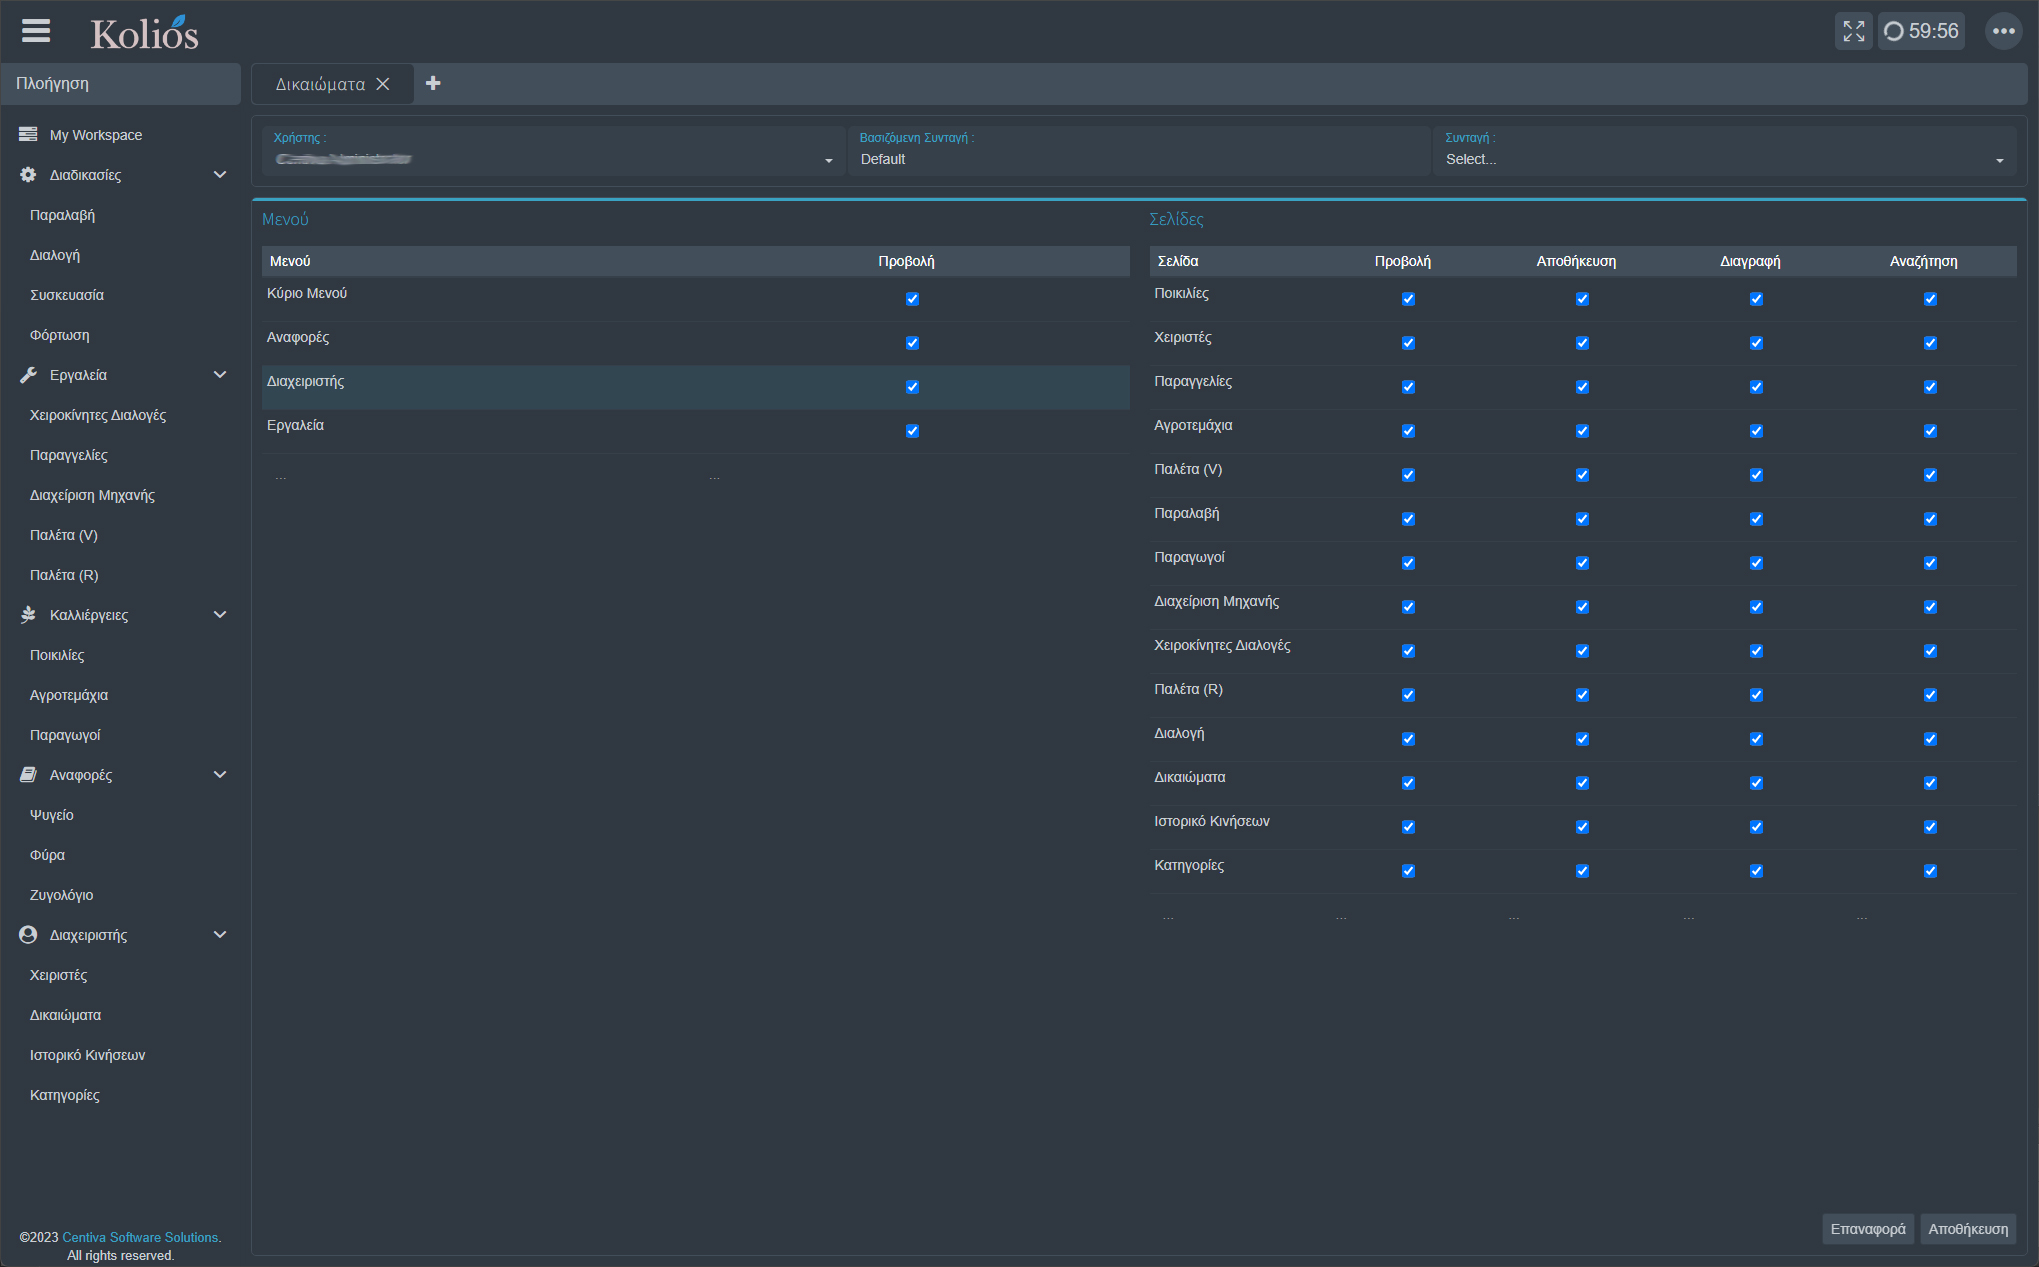Open Διαχείριση Μηχανής in sidebar
Image resolution: width=2039 pixels, height=1267 pixels.
point(92,494)
